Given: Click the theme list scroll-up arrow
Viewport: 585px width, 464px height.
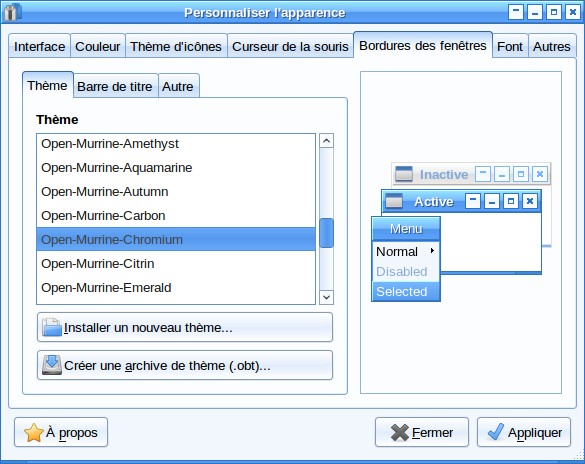Looking at the screenshot, I should click(326, 141).
